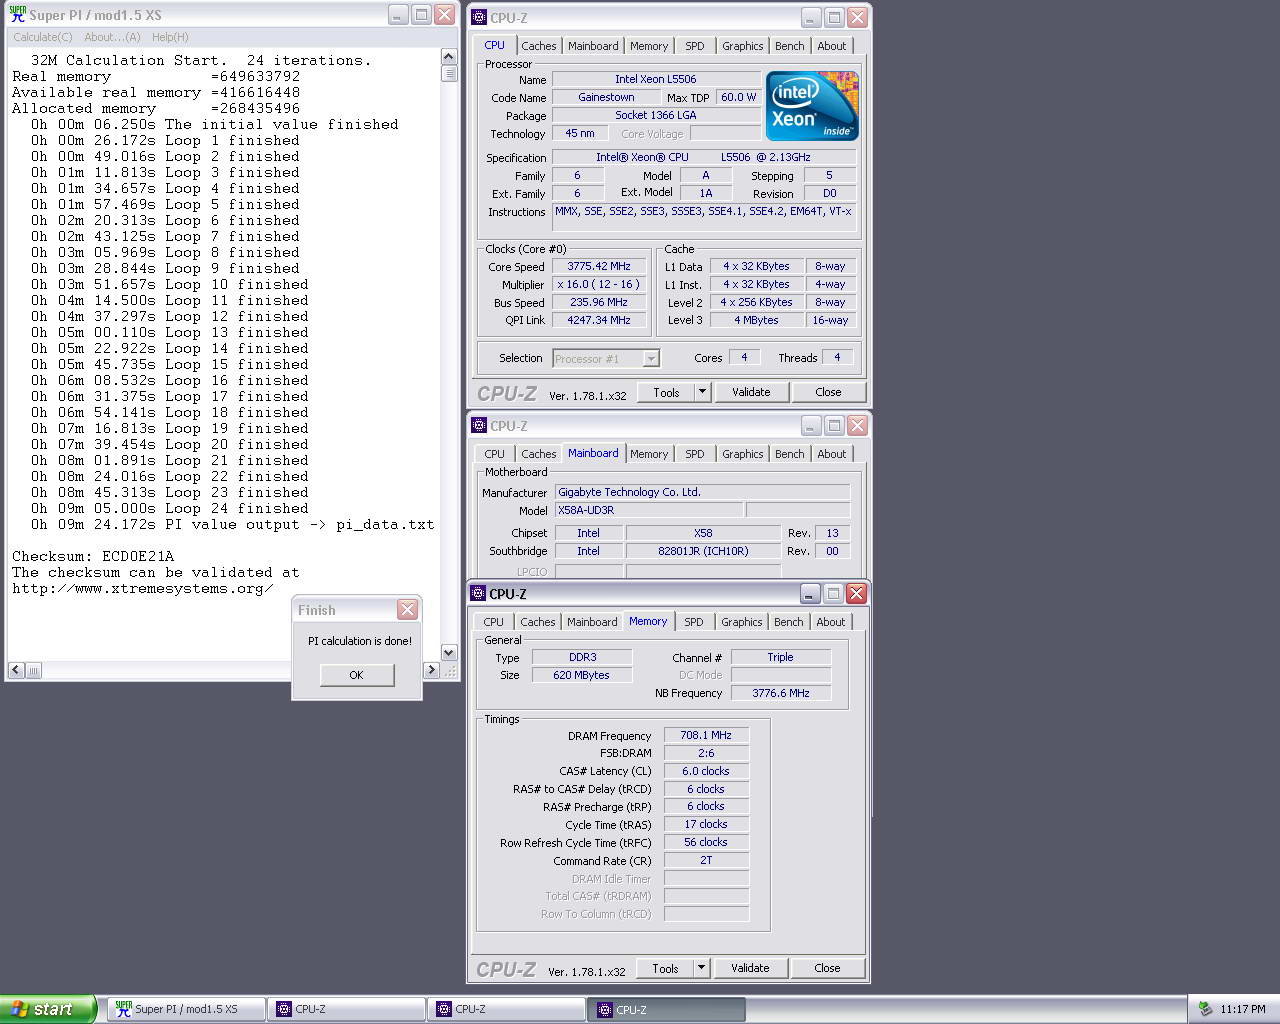Click the Checksum: ECD0E21A line
Viewport: 1280px width, 1024px height.
pos(93,556)
